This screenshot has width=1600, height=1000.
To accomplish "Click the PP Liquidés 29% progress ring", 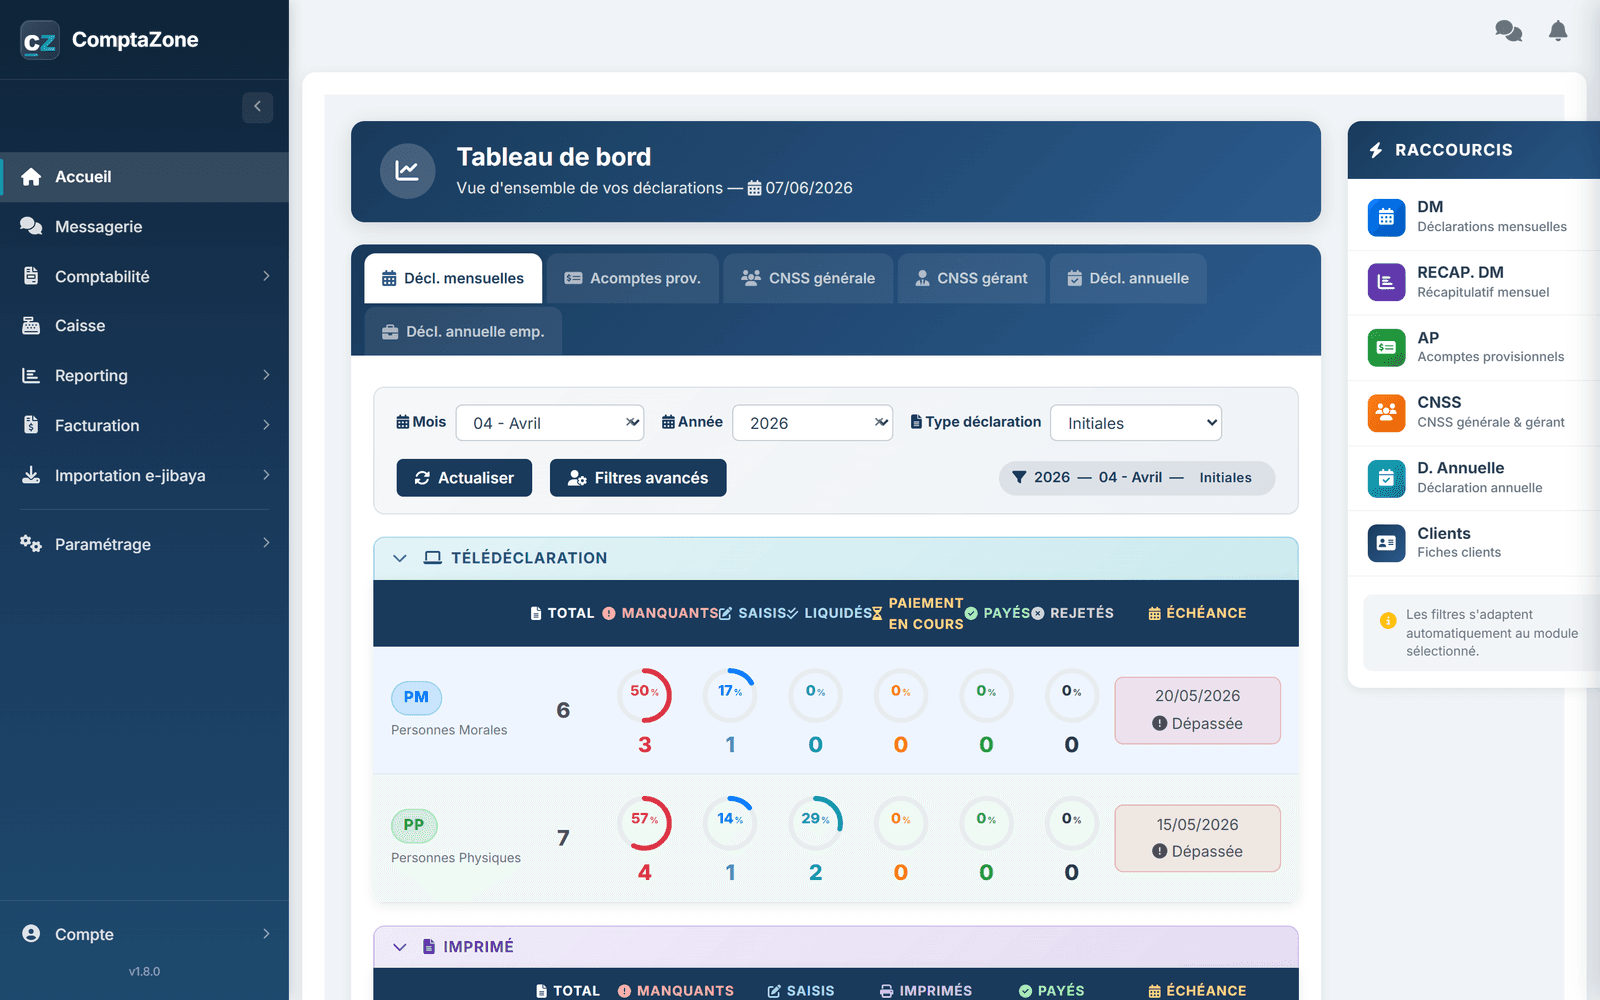I will click(815, 823).
